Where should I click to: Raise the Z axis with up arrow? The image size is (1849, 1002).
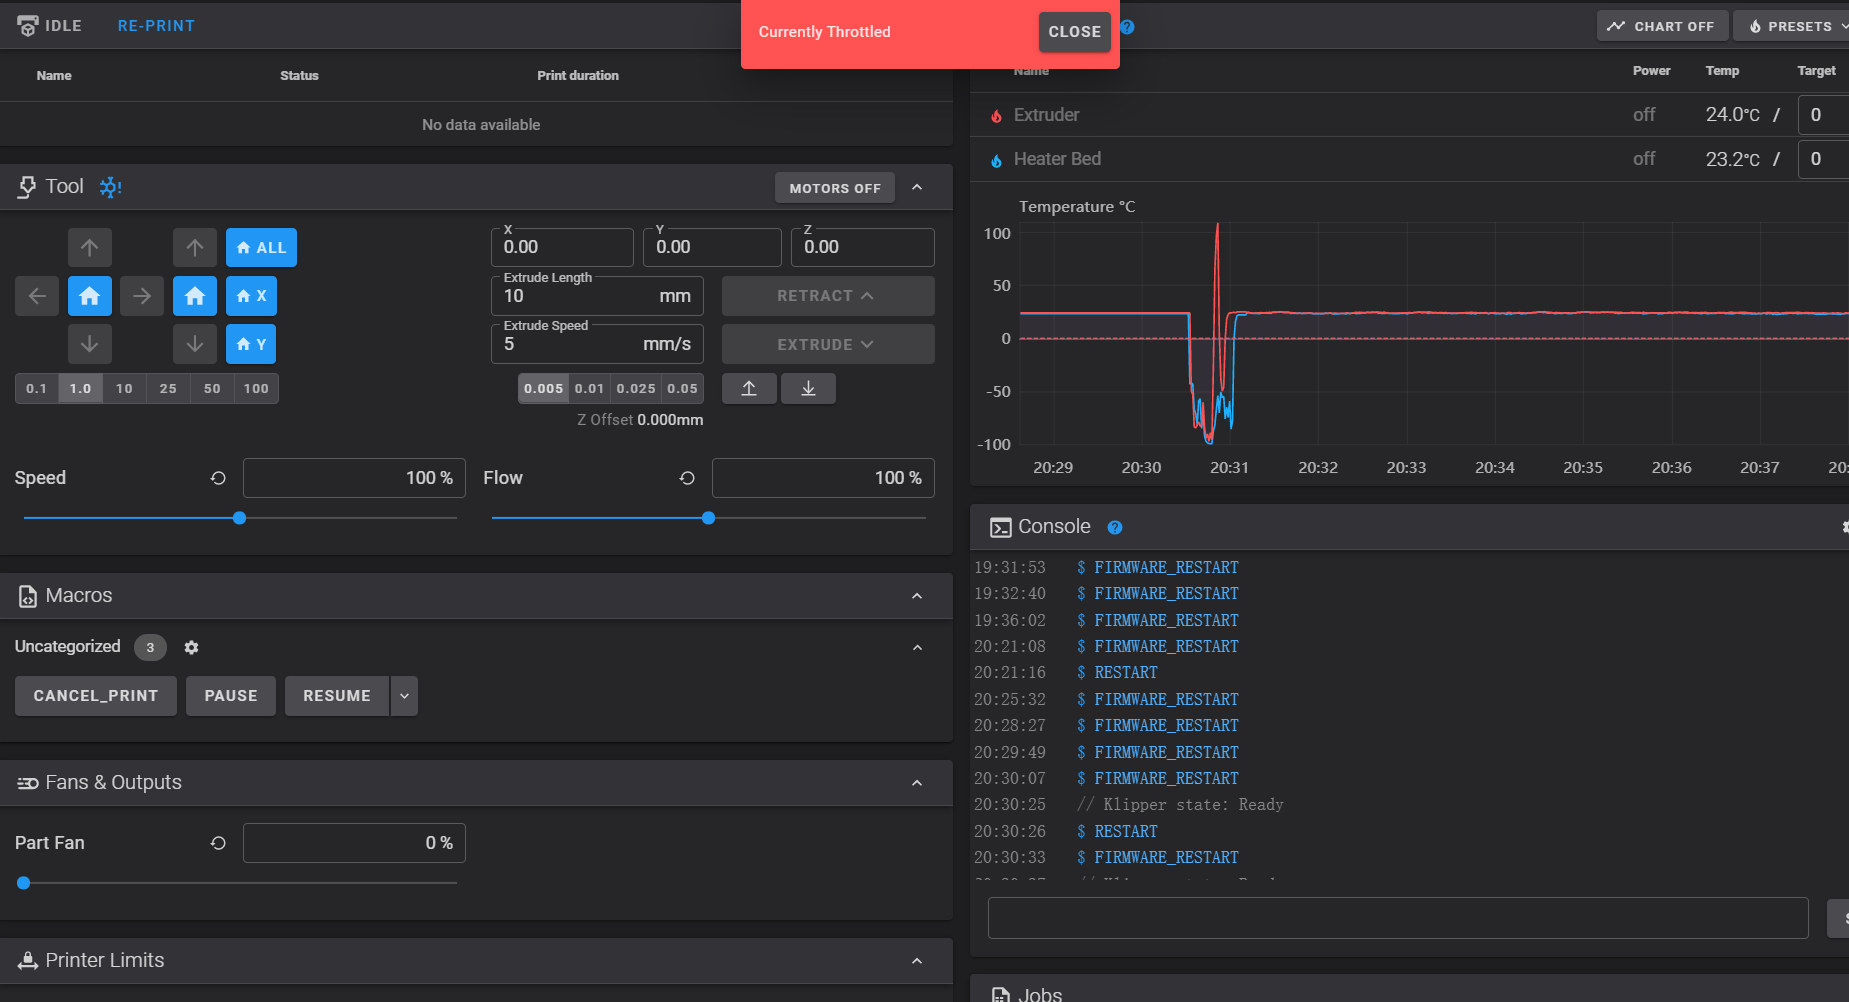click(195, 248)
